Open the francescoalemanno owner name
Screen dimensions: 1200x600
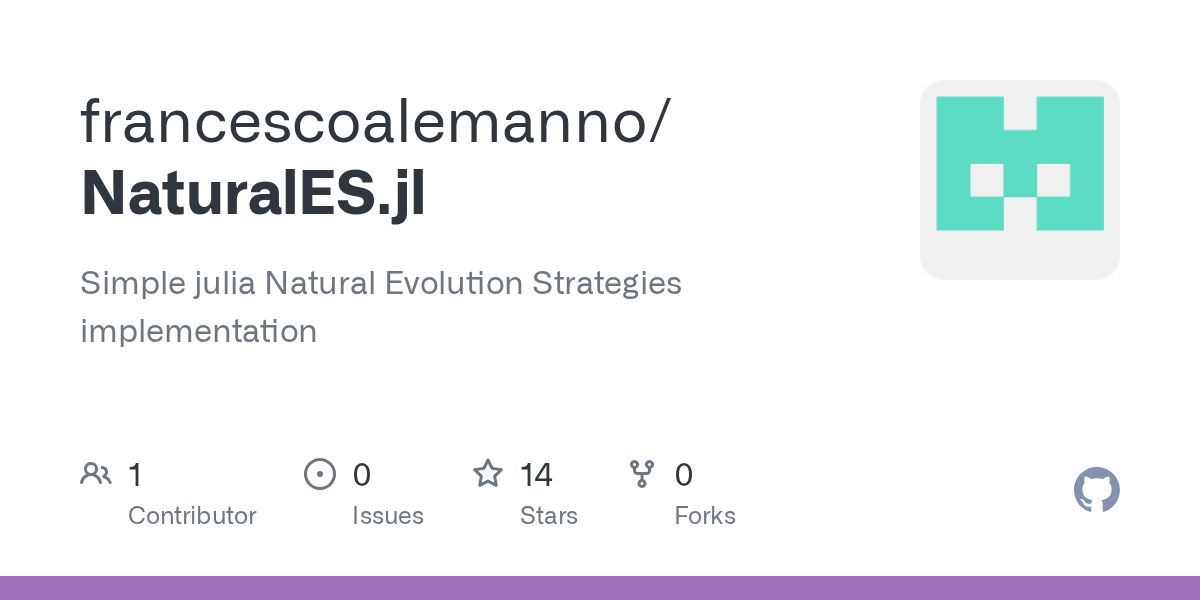(368, 120)
